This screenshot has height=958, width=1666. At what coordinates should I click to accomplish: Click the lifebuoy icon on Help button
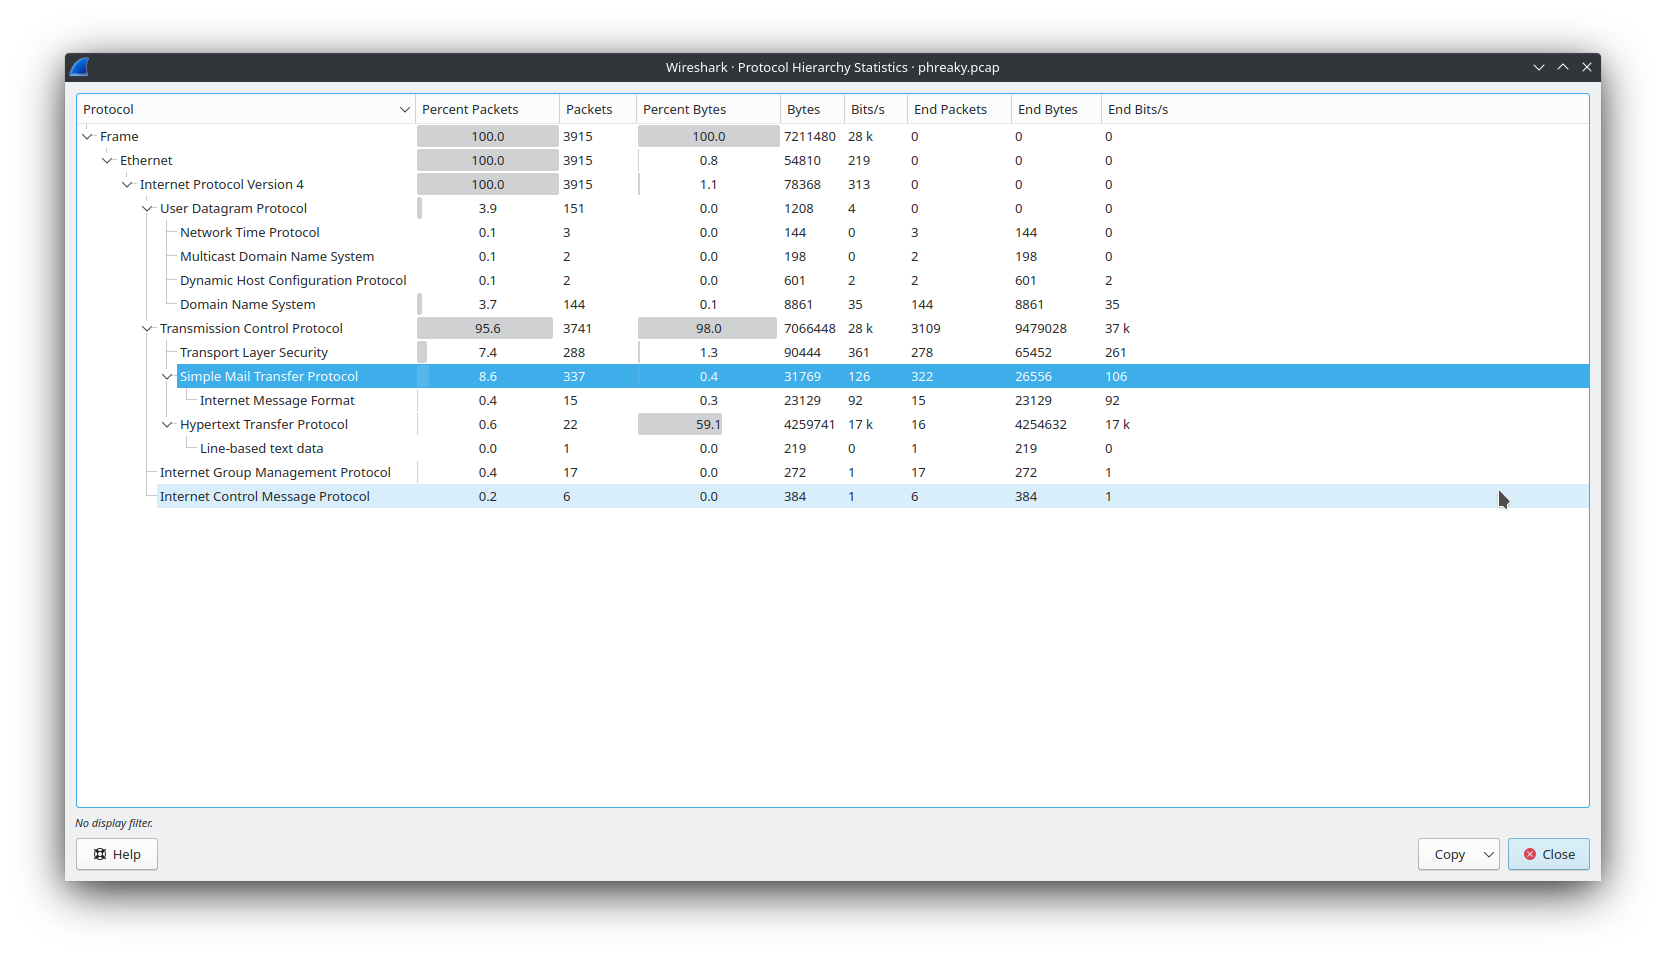pos(100,854)
